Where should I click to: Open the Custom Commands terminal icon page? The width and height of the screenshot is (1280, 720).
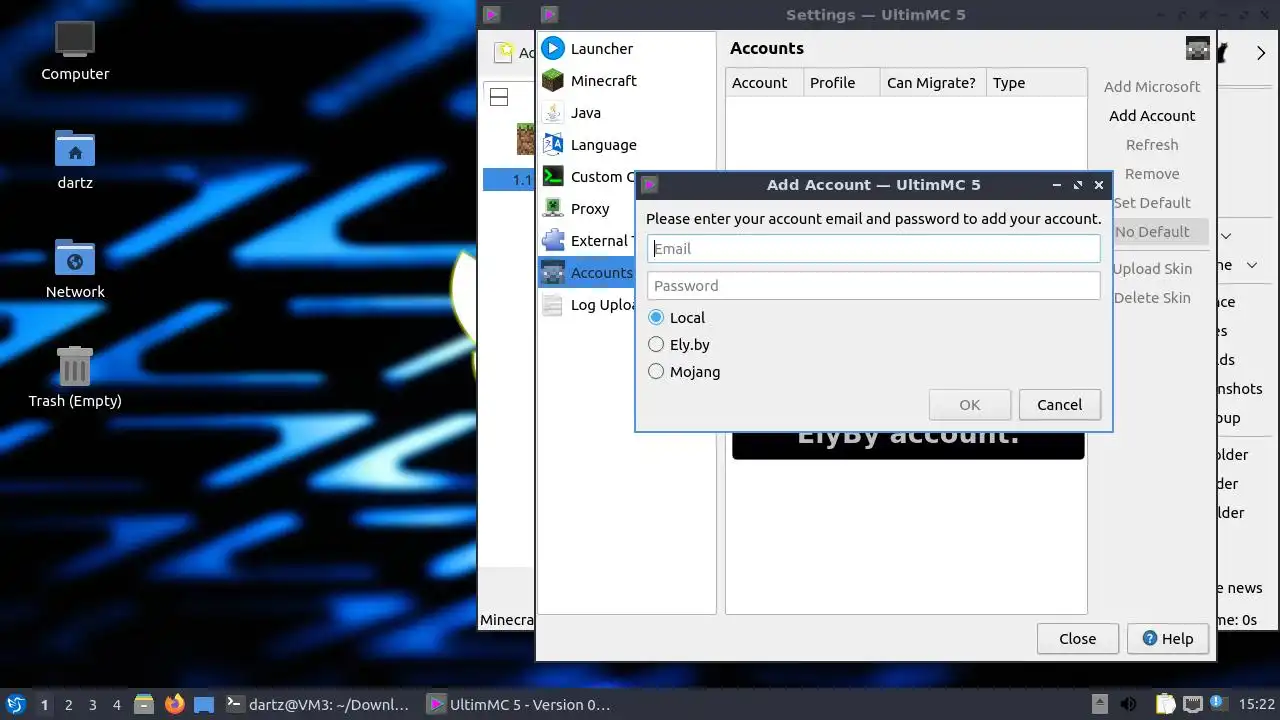point(552,176)
